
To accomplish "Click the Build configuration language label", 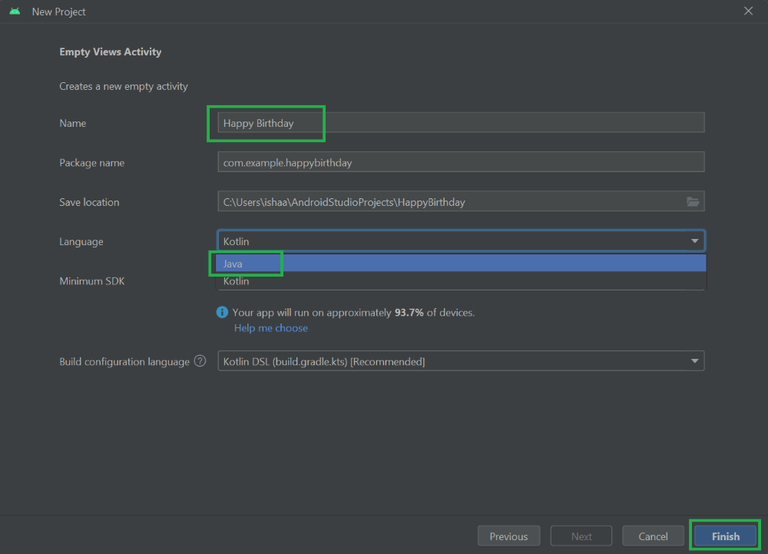I will (x=124, y=361).
